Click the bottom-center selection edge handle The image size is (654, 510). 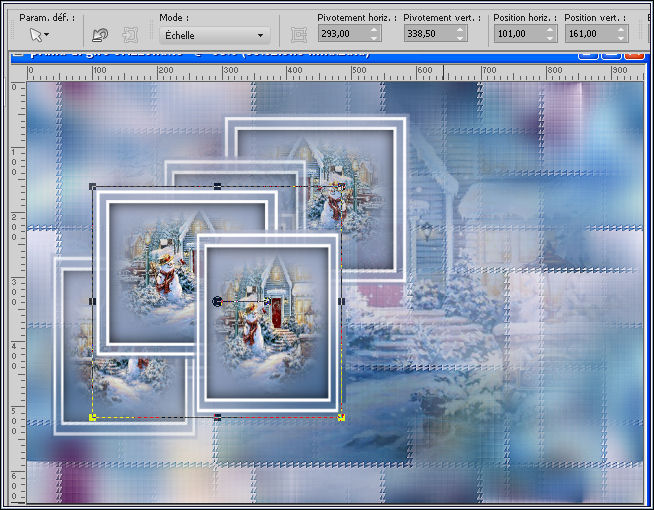coord(217,417)
